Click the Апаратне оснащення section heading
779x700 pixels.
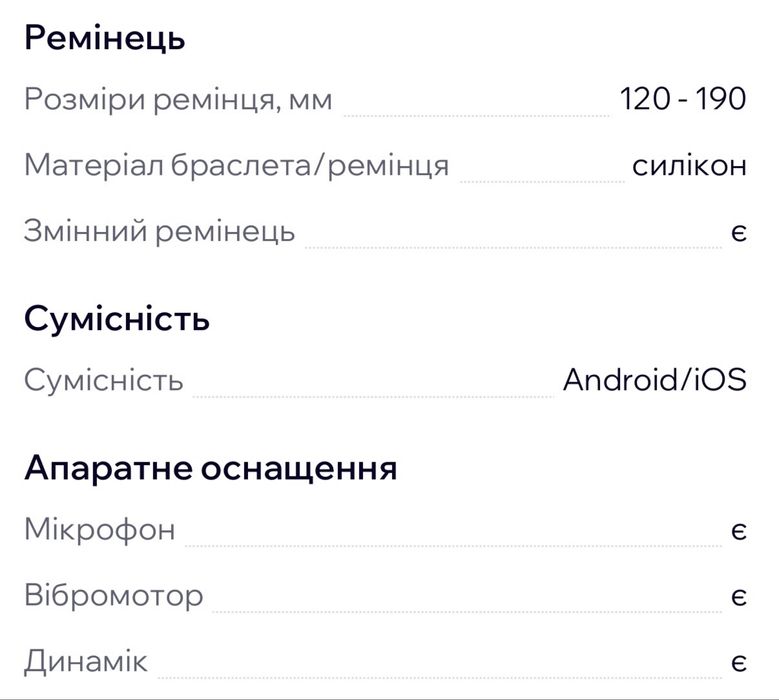coord(211,468)
